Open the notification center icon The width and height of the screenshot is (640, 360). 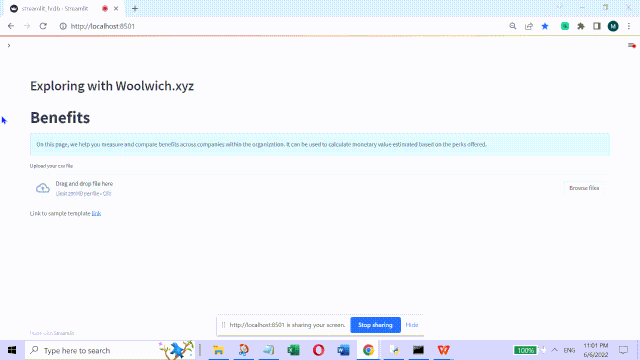click(623, 350)
